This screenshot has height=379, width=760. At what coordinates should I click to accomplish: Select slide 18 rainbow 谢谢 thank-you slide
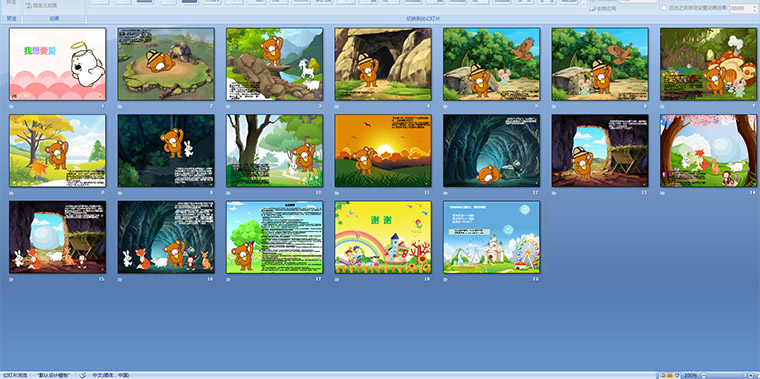coord(383,237)
